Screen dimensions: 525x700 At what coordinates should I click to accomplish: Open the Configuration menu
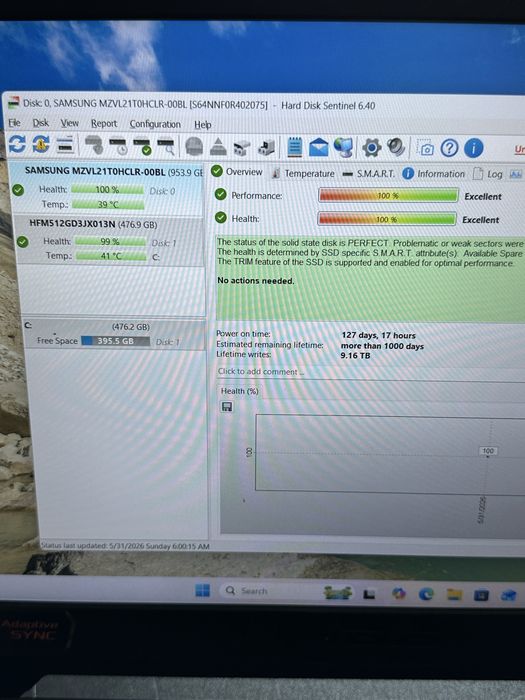(155, 124)
